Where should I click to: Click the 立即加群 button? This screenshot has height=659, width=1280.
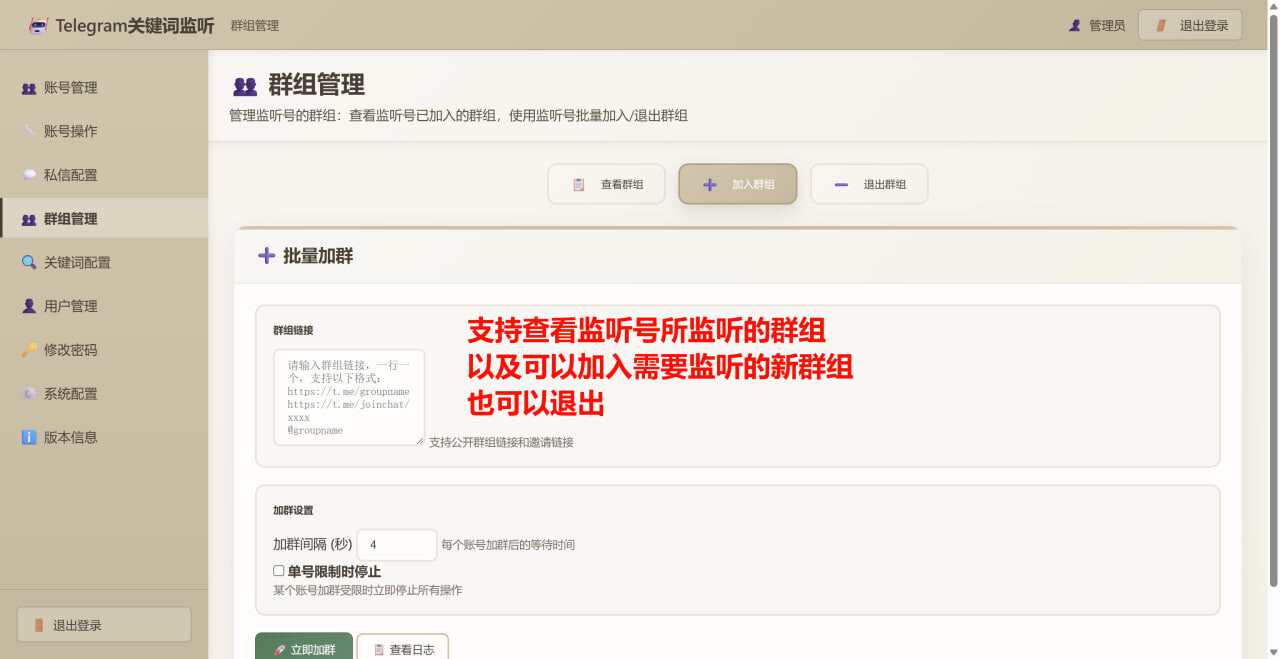pyautogui.click(x=304, y=646)
